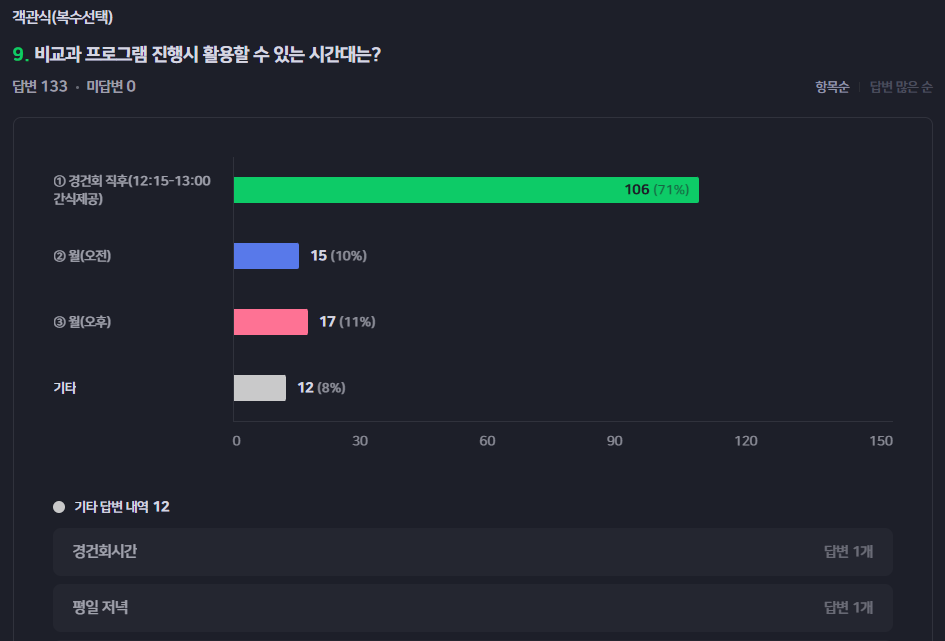Sort results by 답변 많은 순
Image resolution: width=945 pixels, height=641 pixels.
[x=901, y=87]
